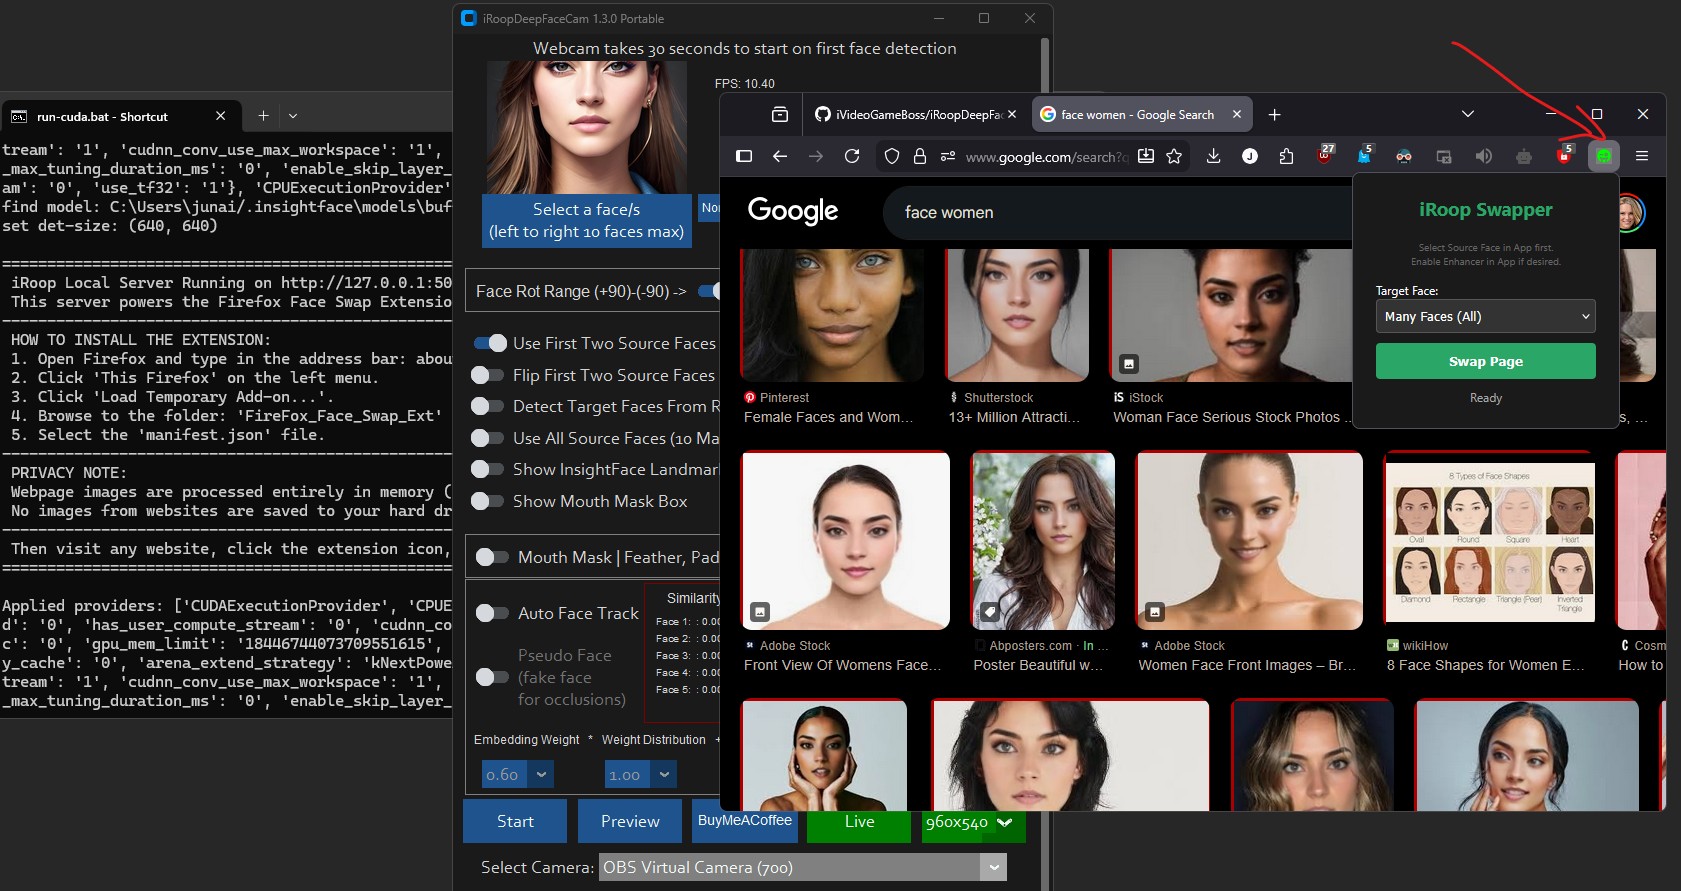Click the iRoop Swapper extension icon in Firefox toolbar
Viewport: 1681px width, 891px height.
[x=1603, y=156]
